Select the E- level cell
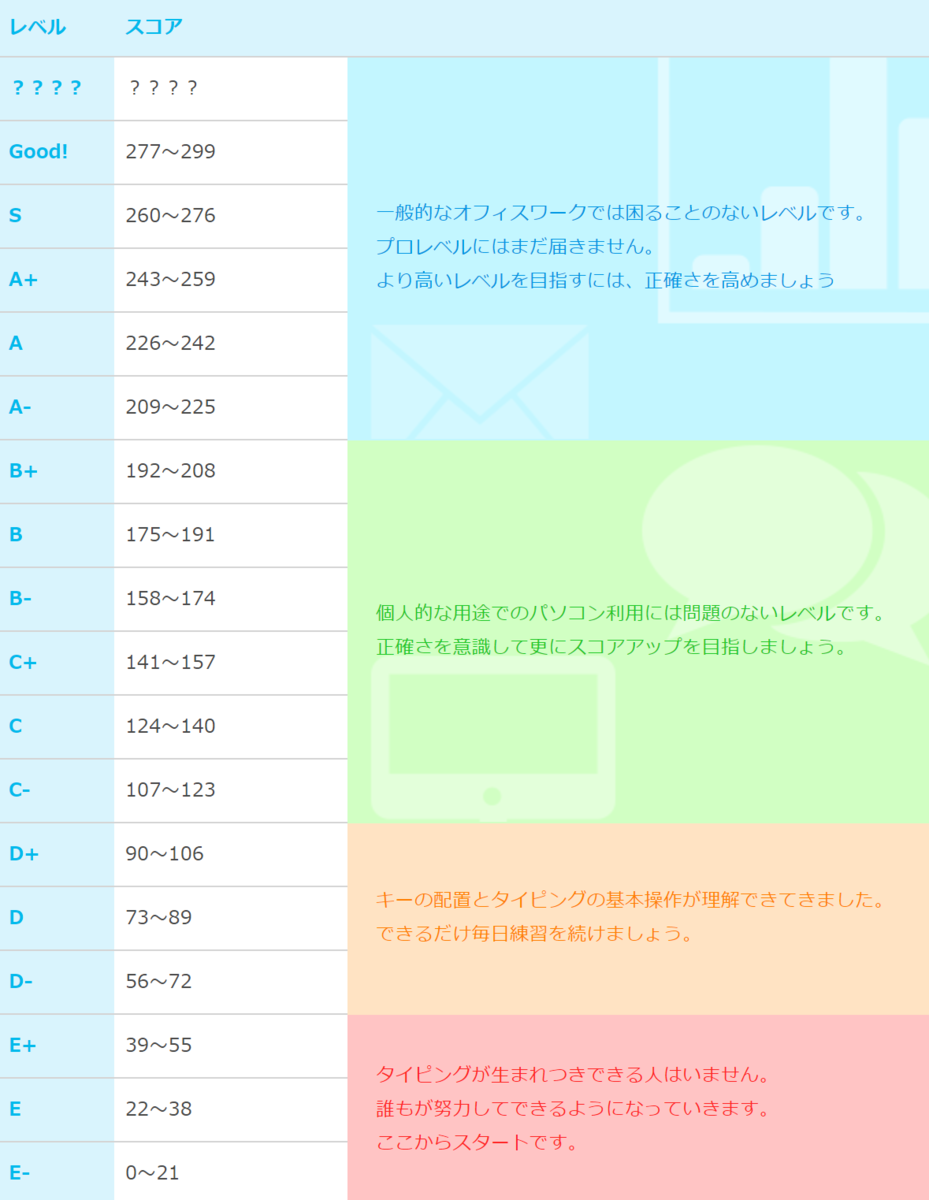929x1200 pixels. coord(57,1172)
